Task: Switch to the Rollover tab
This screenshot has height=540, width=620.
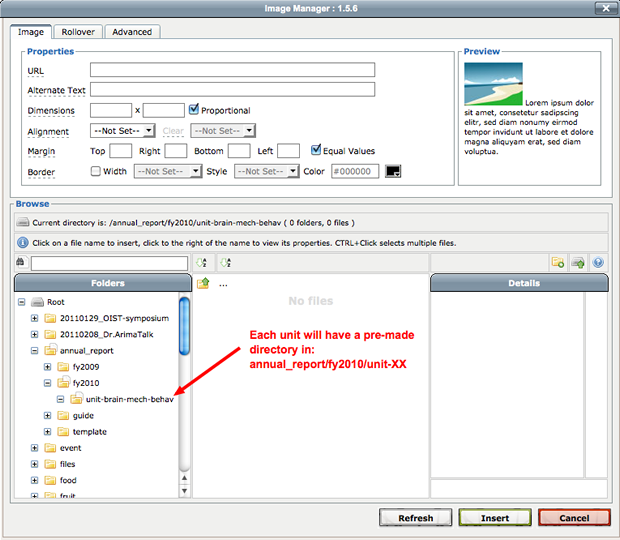Action: [78, 32]
